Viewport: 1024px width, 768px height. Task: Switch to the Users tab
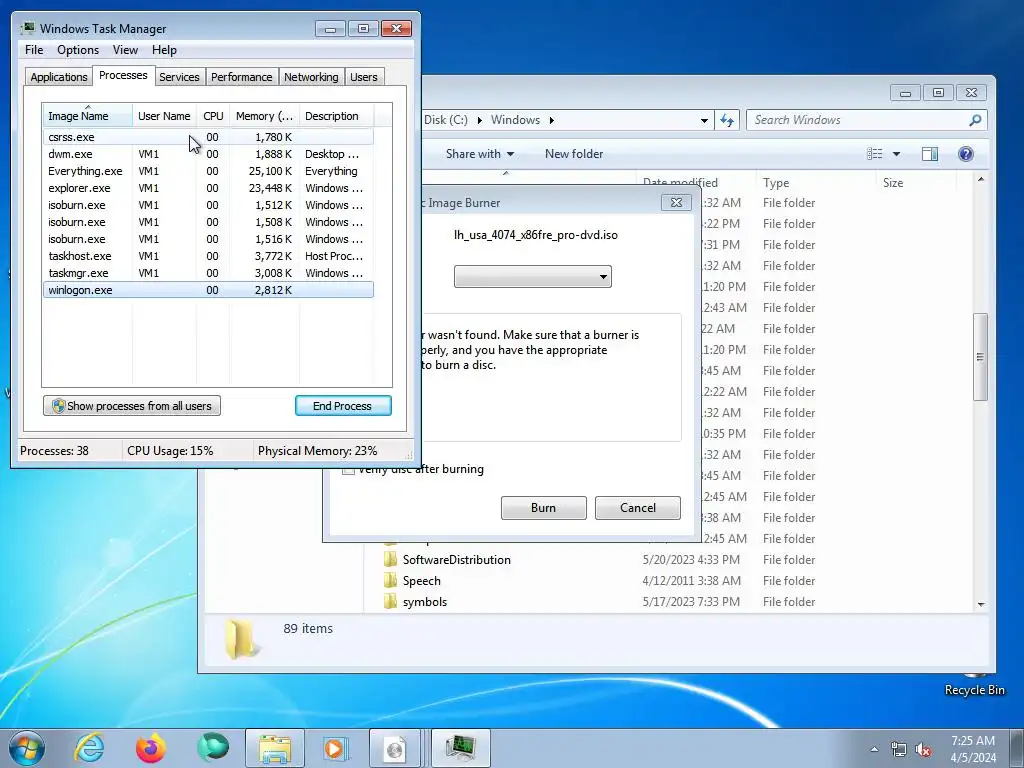[x=364, y=77]
